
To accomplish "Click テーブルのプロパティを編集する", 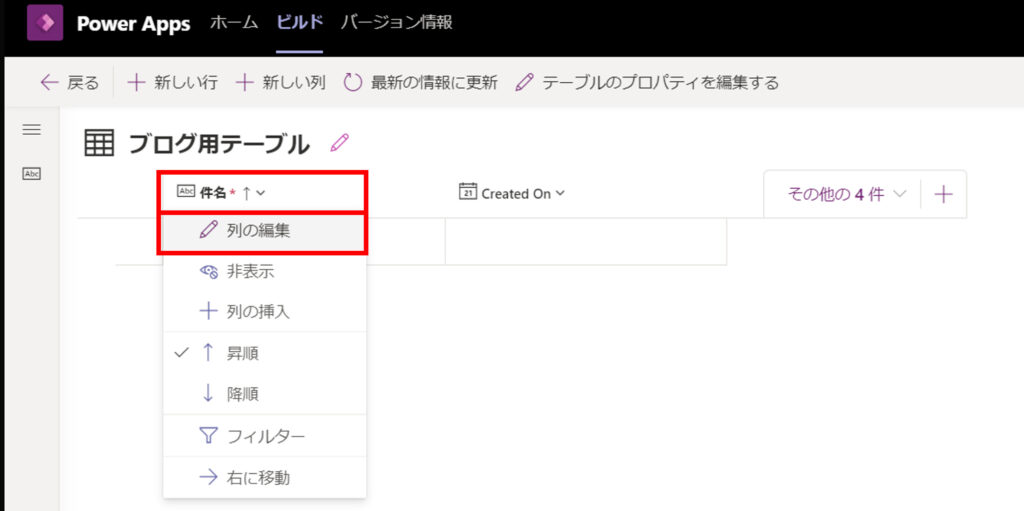I will [x=647, y=82].
